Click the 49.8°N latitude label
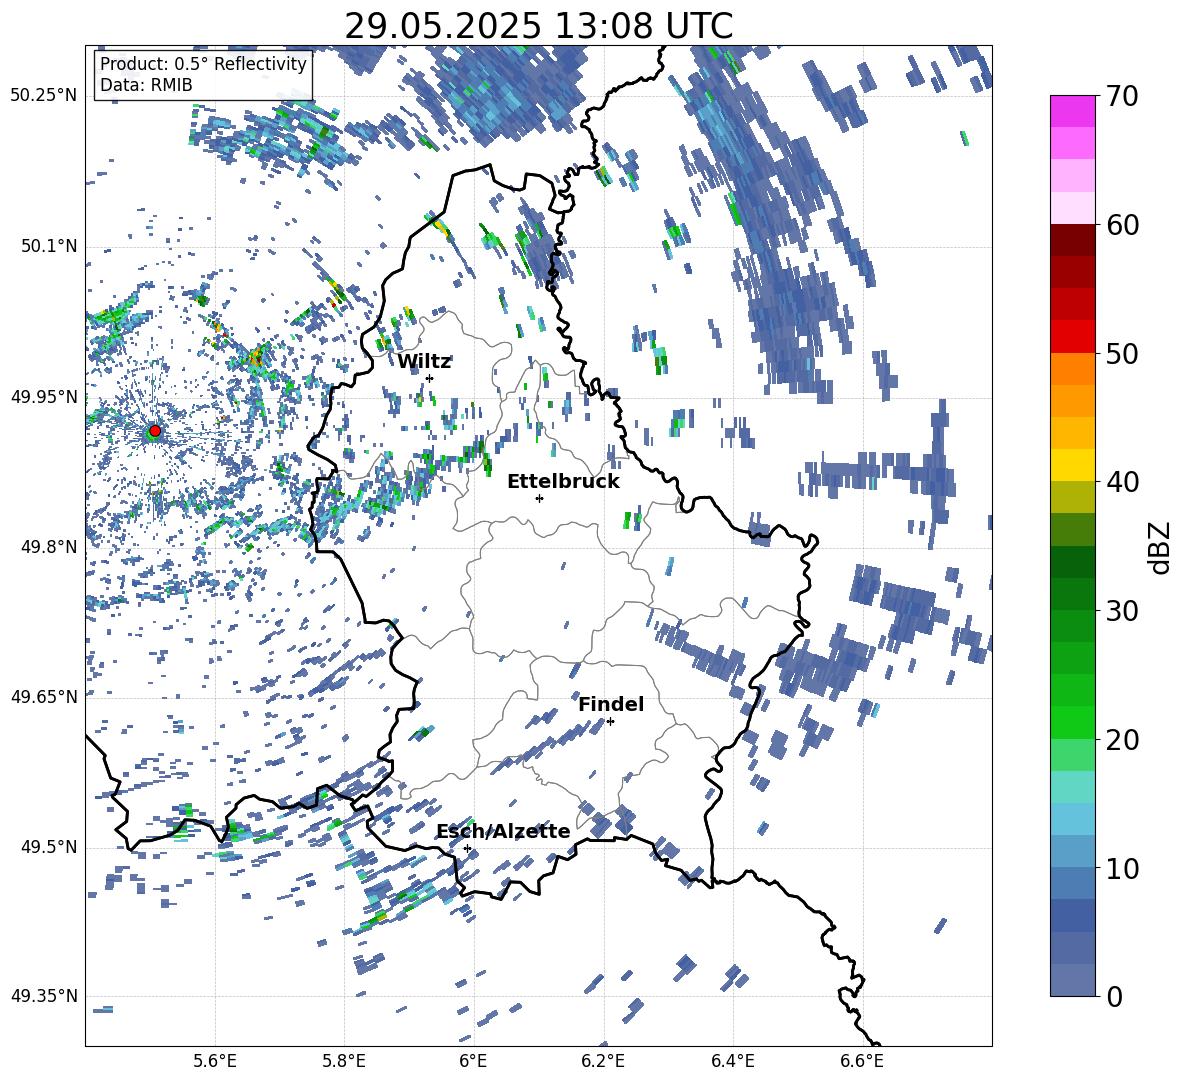Screen dimensions: 1184x1081 [49, 547]
